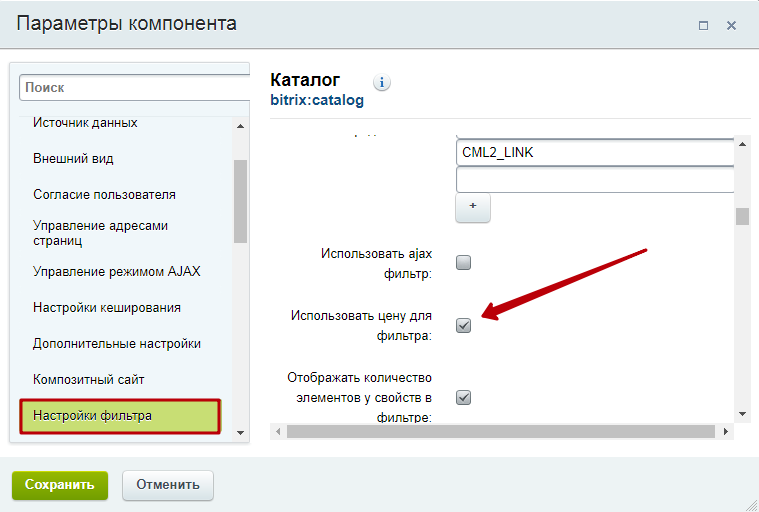Click horizontal scrollbar right arrow
Image resolution: width=759 pixels, height=512 pixels.
tap(726, 431)
